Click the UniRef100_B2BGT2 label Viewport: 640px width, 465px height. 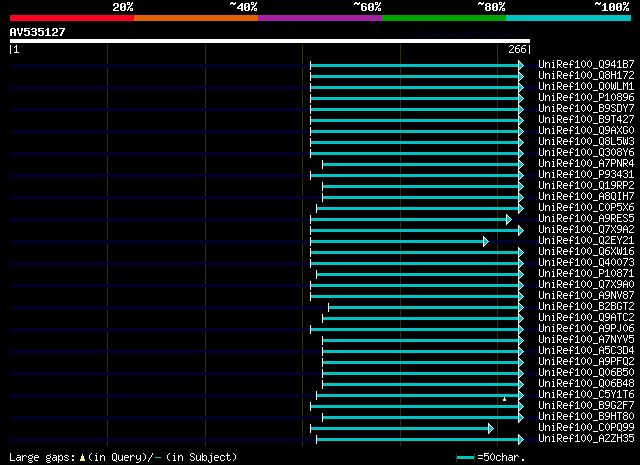click(587, 307)
